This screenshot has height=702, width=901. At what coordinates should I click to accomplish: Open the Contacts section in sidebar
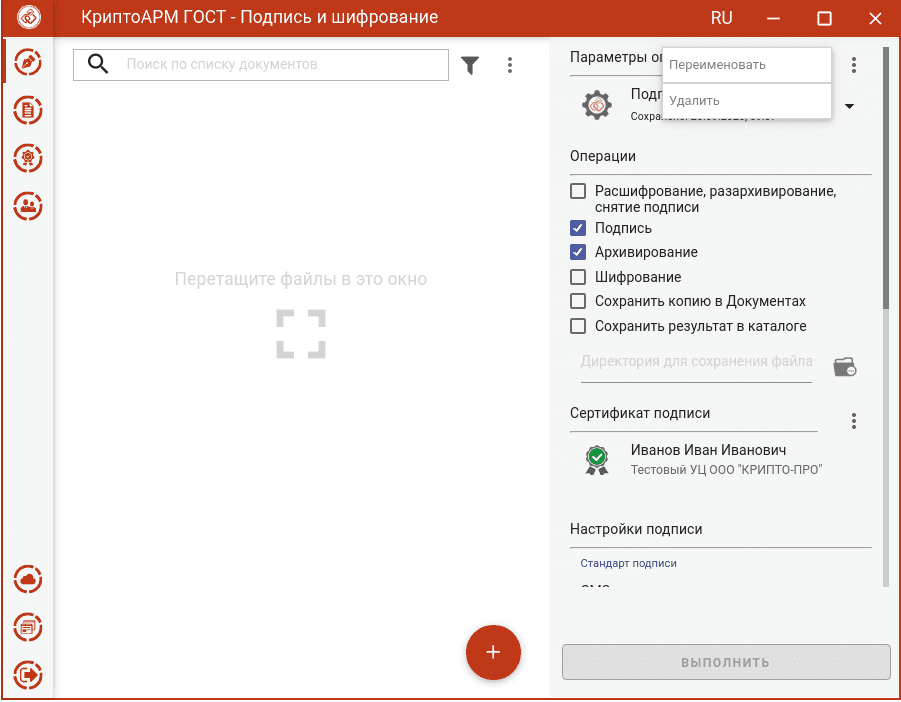[28, 206]
